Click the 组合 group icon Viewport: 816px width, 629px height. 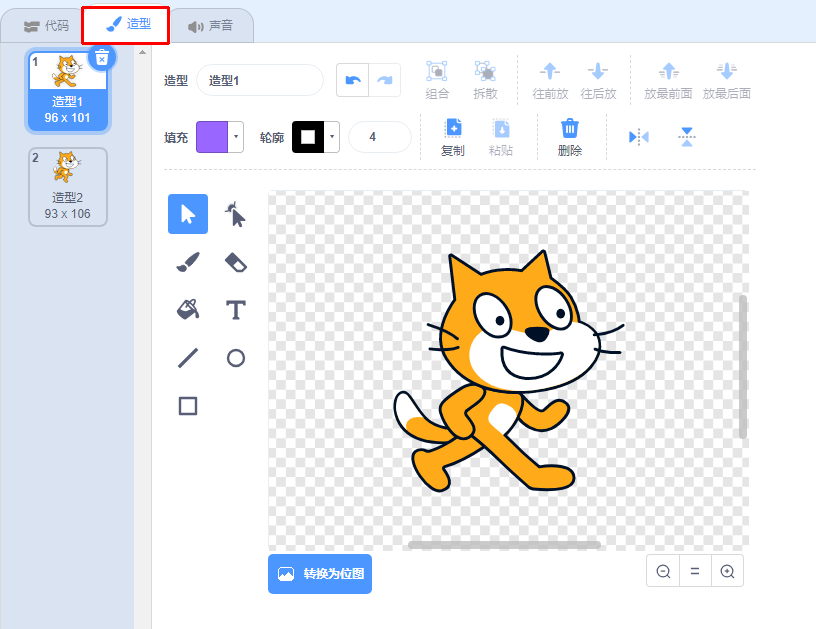[437, 71]
